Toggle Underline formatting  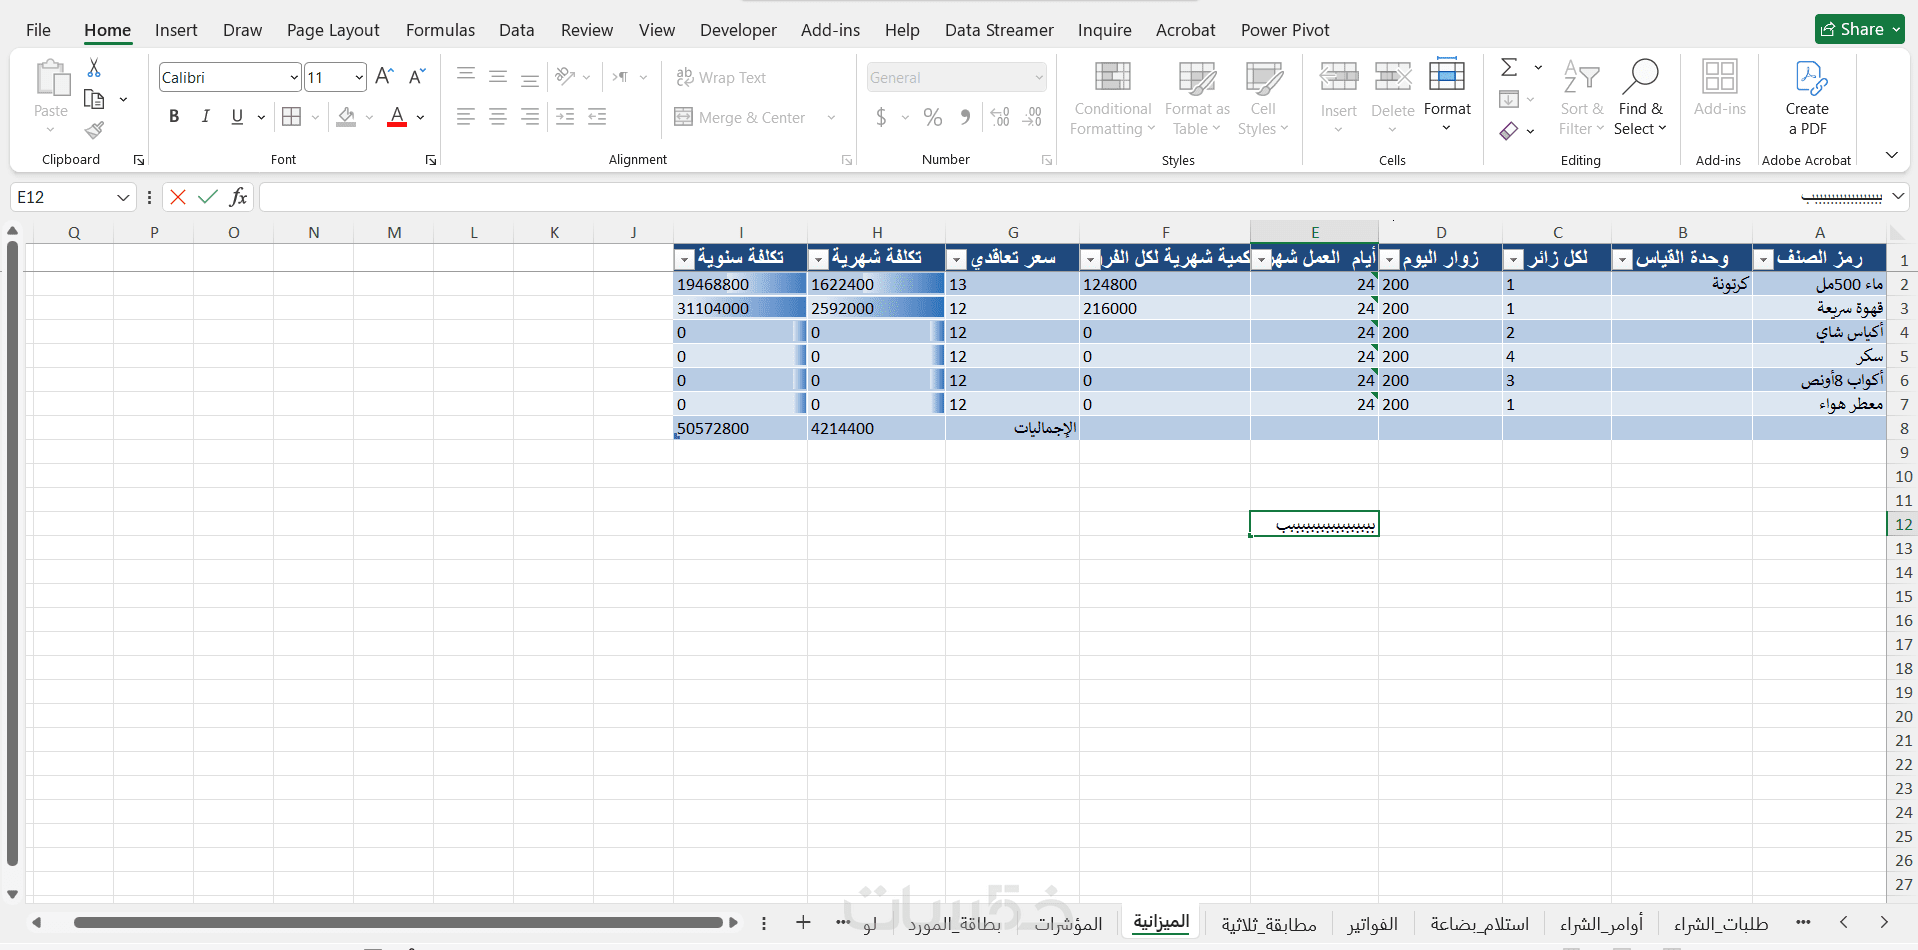(x=237, y=117)
